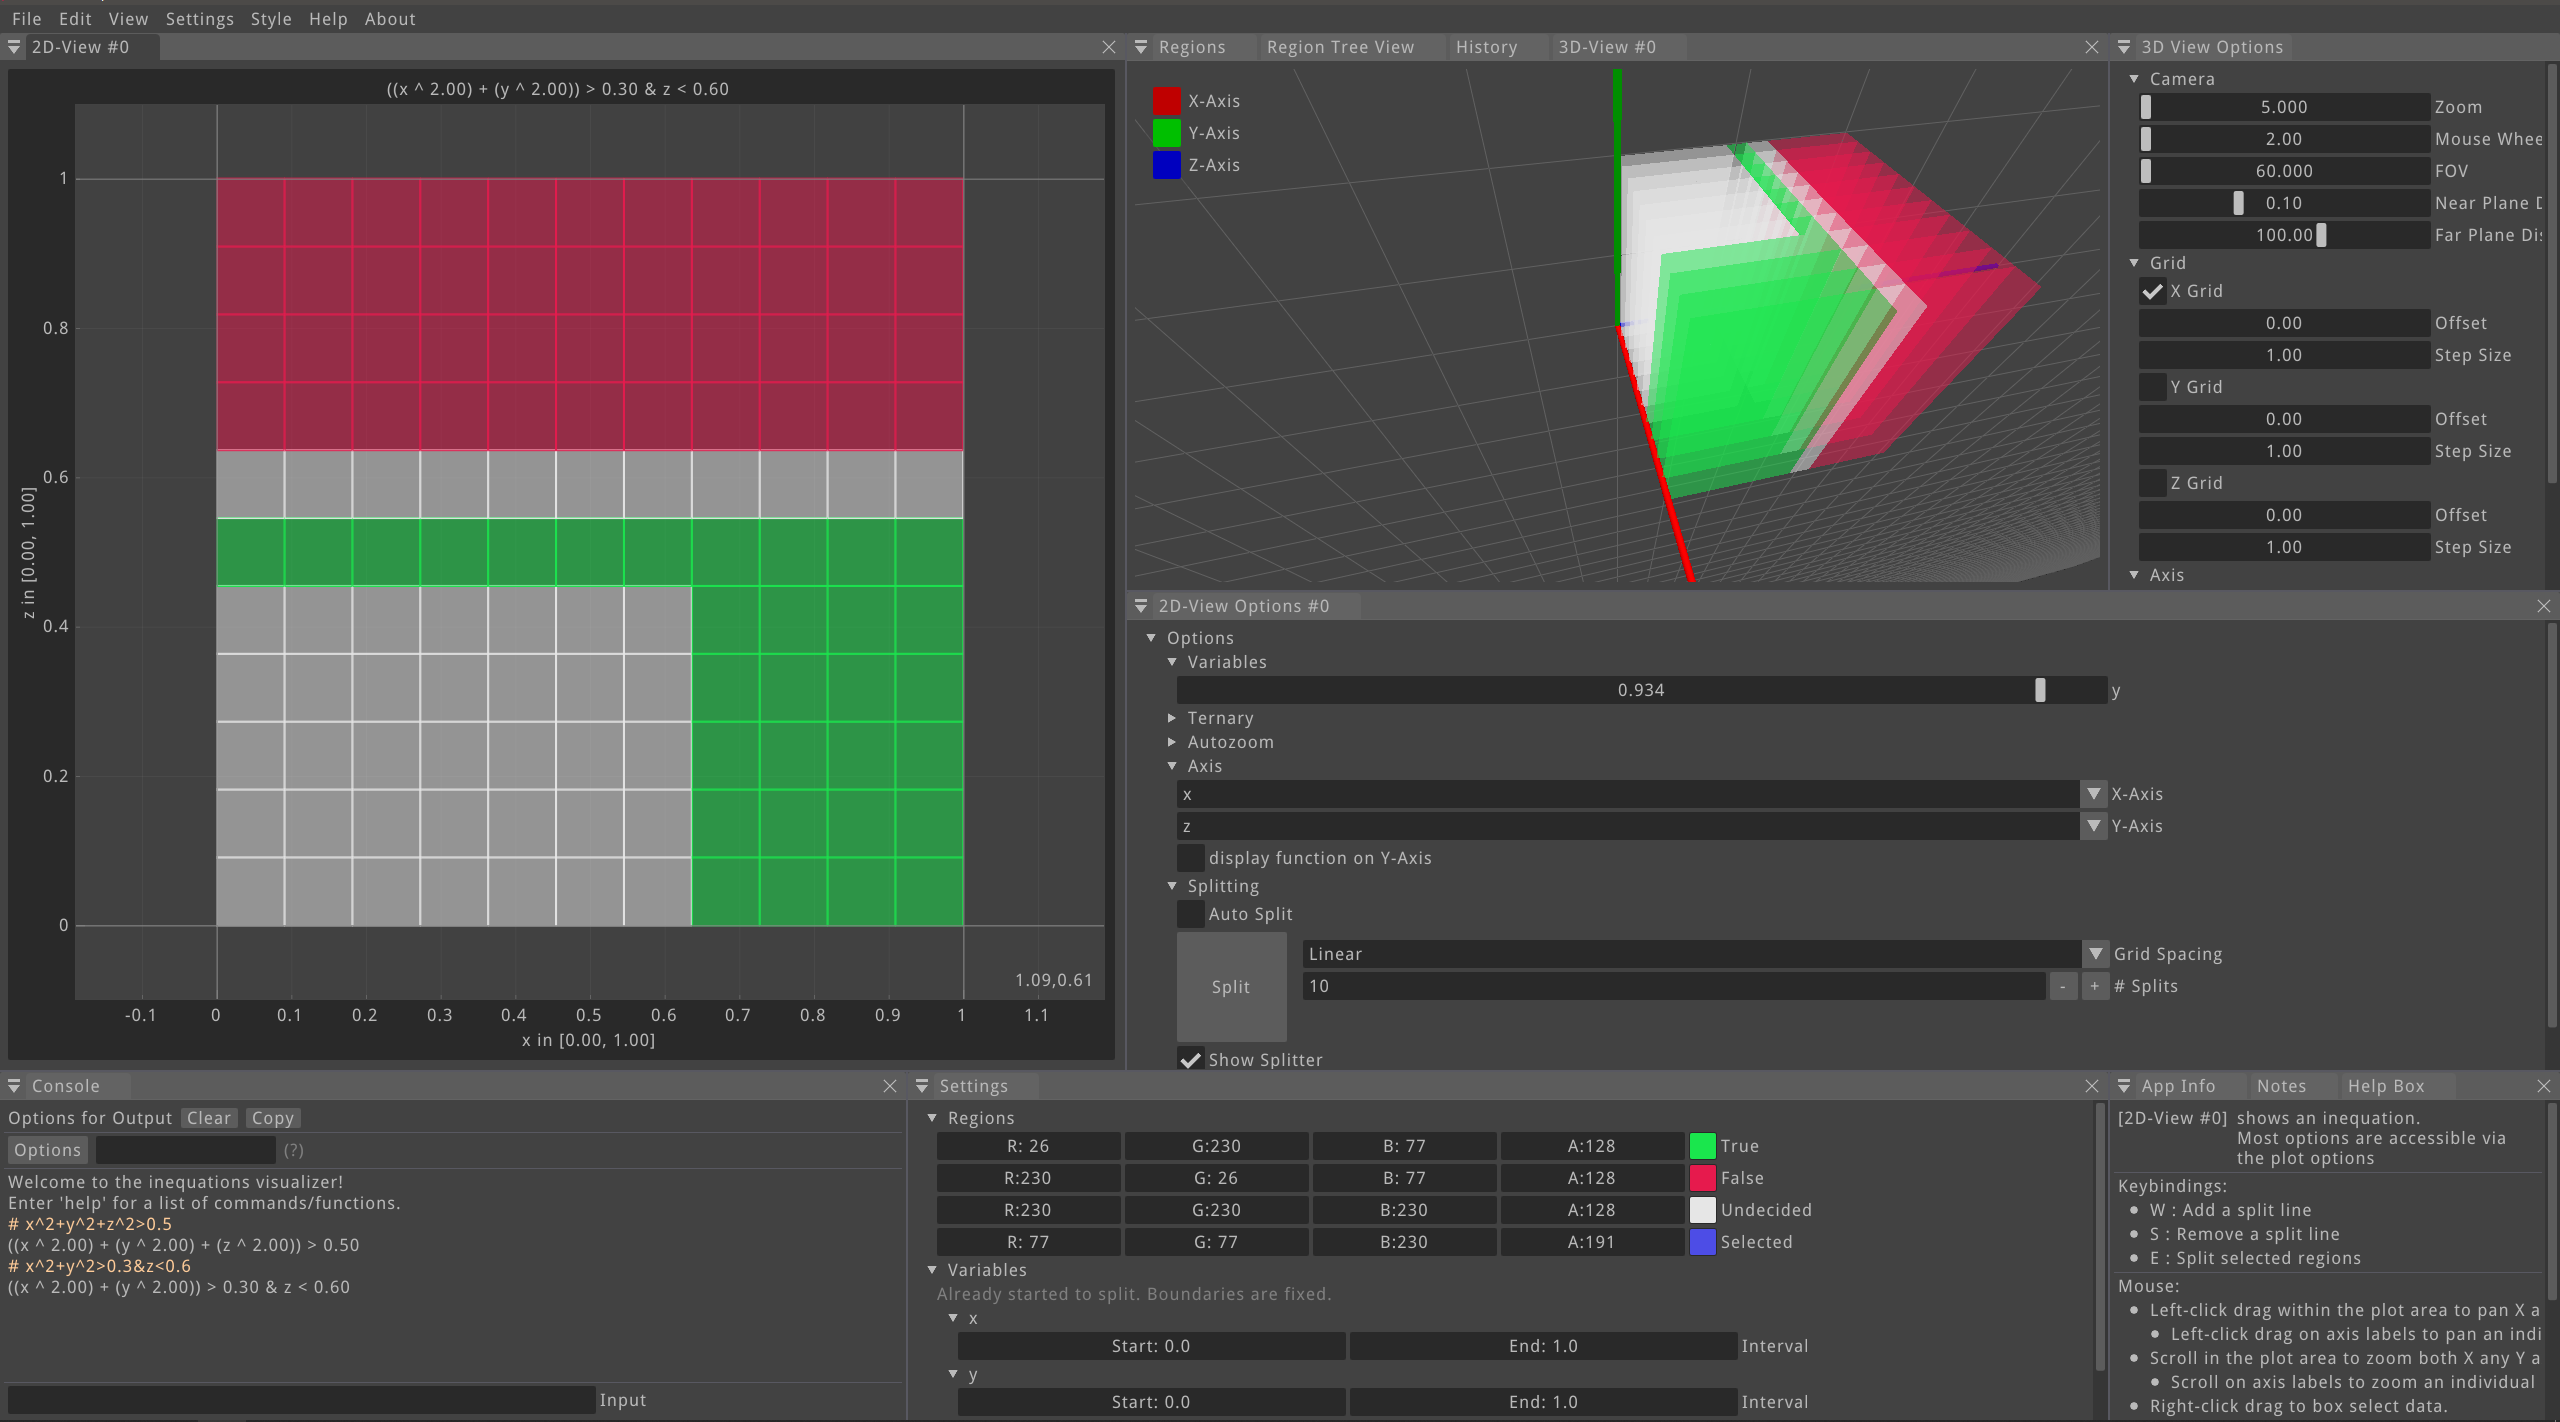Collapse the Options section in 2D-View Options
Screen dimensions: 2560x1422
click(1151, 638)
